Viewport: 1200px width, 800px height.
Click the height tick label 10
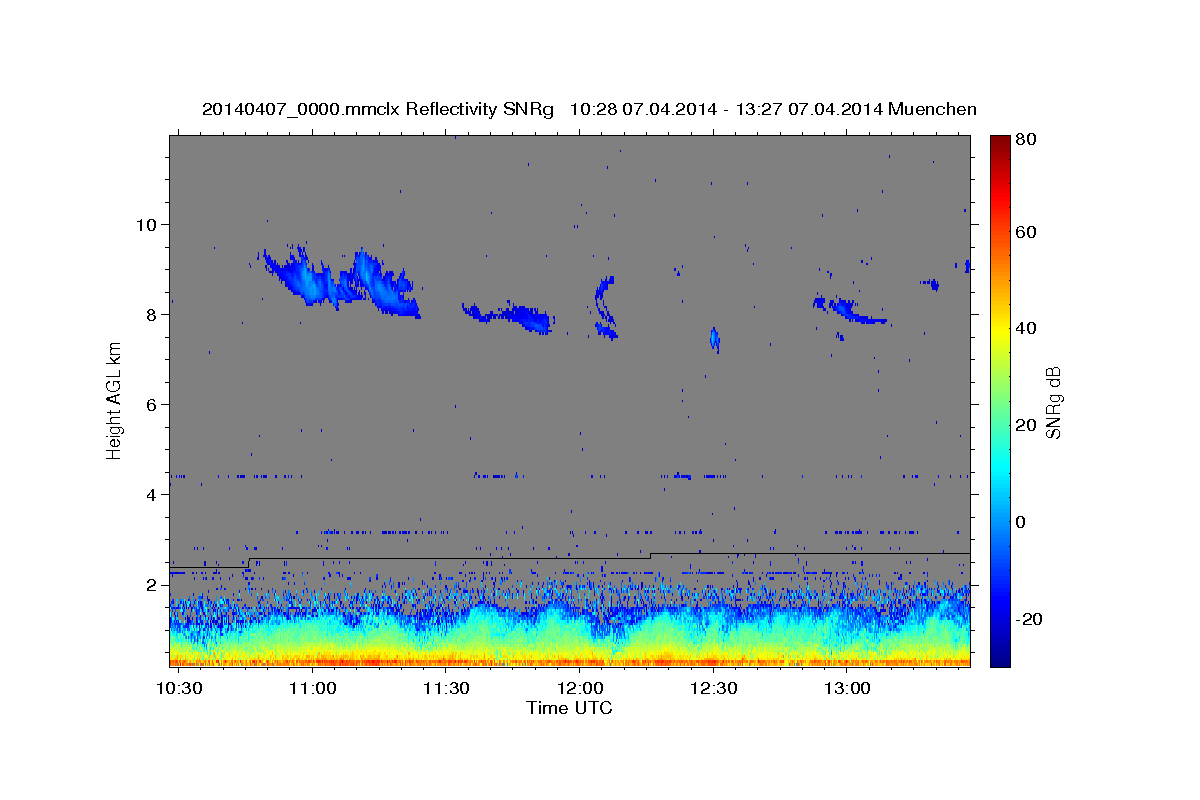click(148, 224)
